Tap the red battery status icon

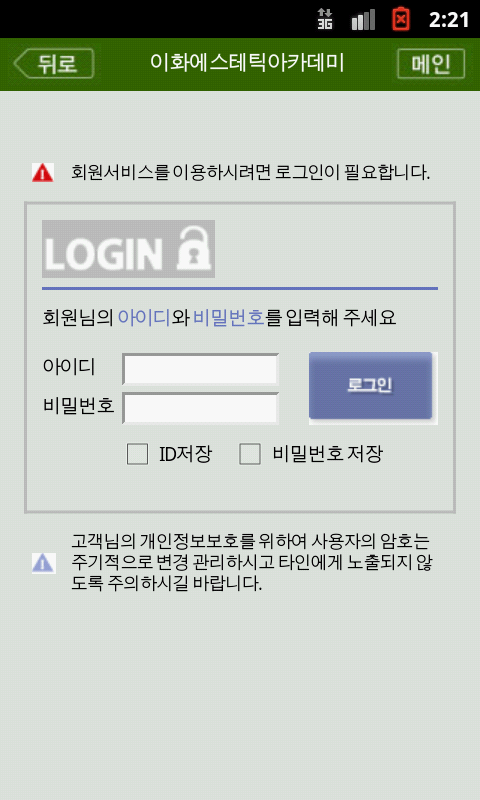pos(401,19)
